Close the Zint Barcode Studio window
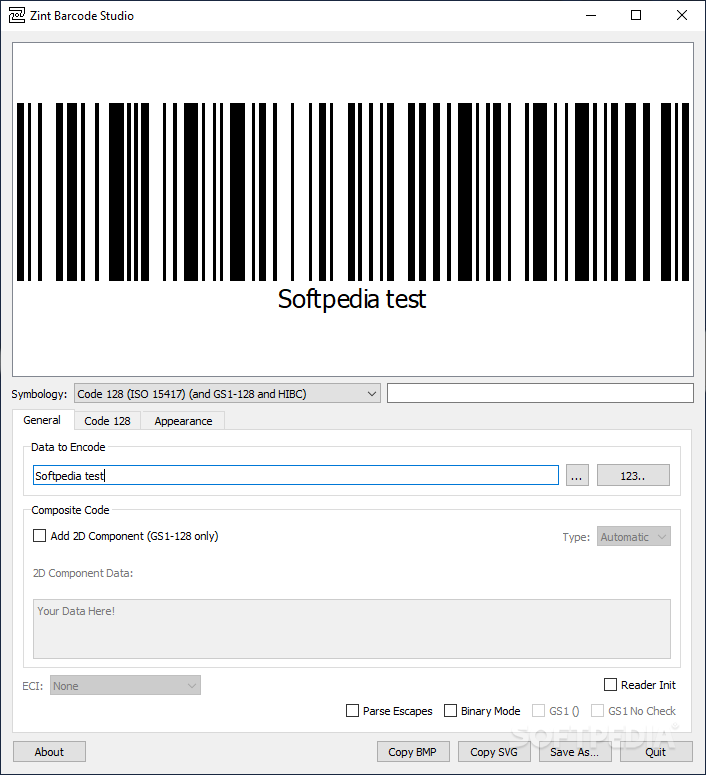This screenshot has height=775, width=706. coord(682,15)
